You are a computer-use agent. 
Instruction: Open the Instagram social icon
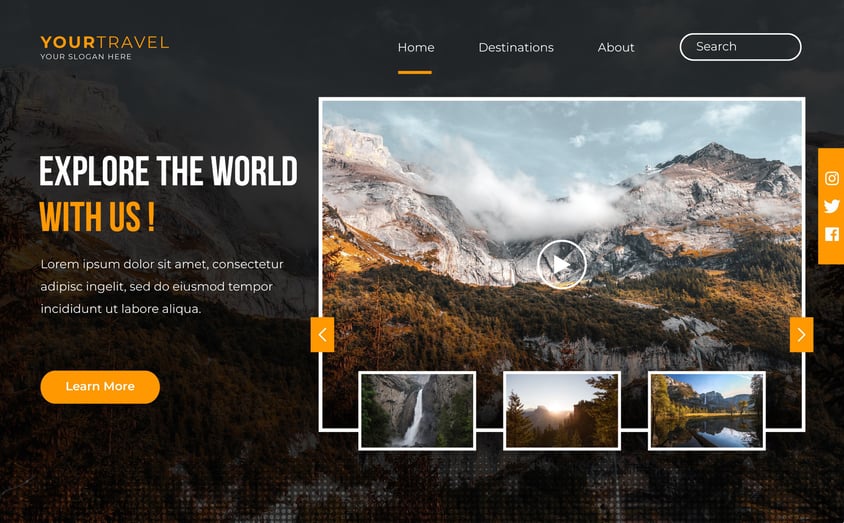[832, 178]
